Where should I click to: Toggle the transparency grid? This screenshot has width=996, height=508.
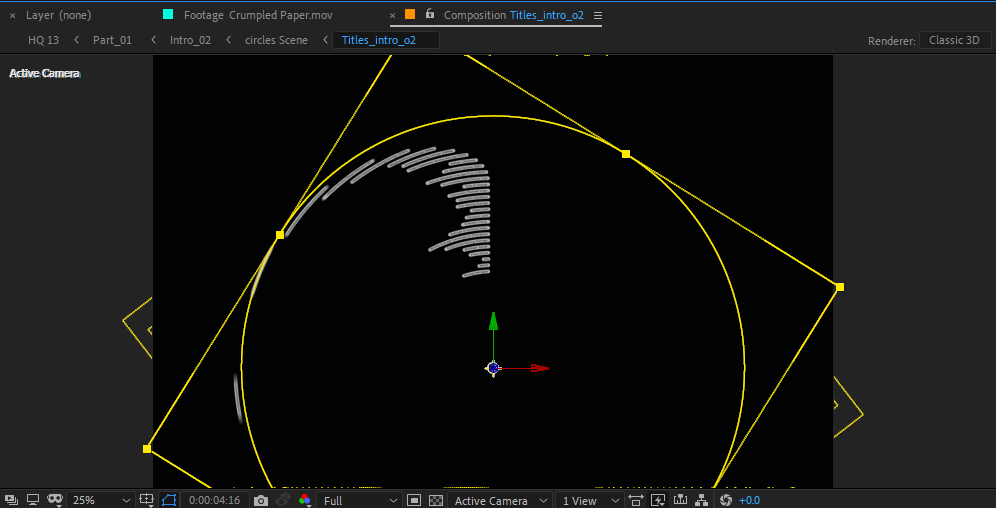[436, 500]
